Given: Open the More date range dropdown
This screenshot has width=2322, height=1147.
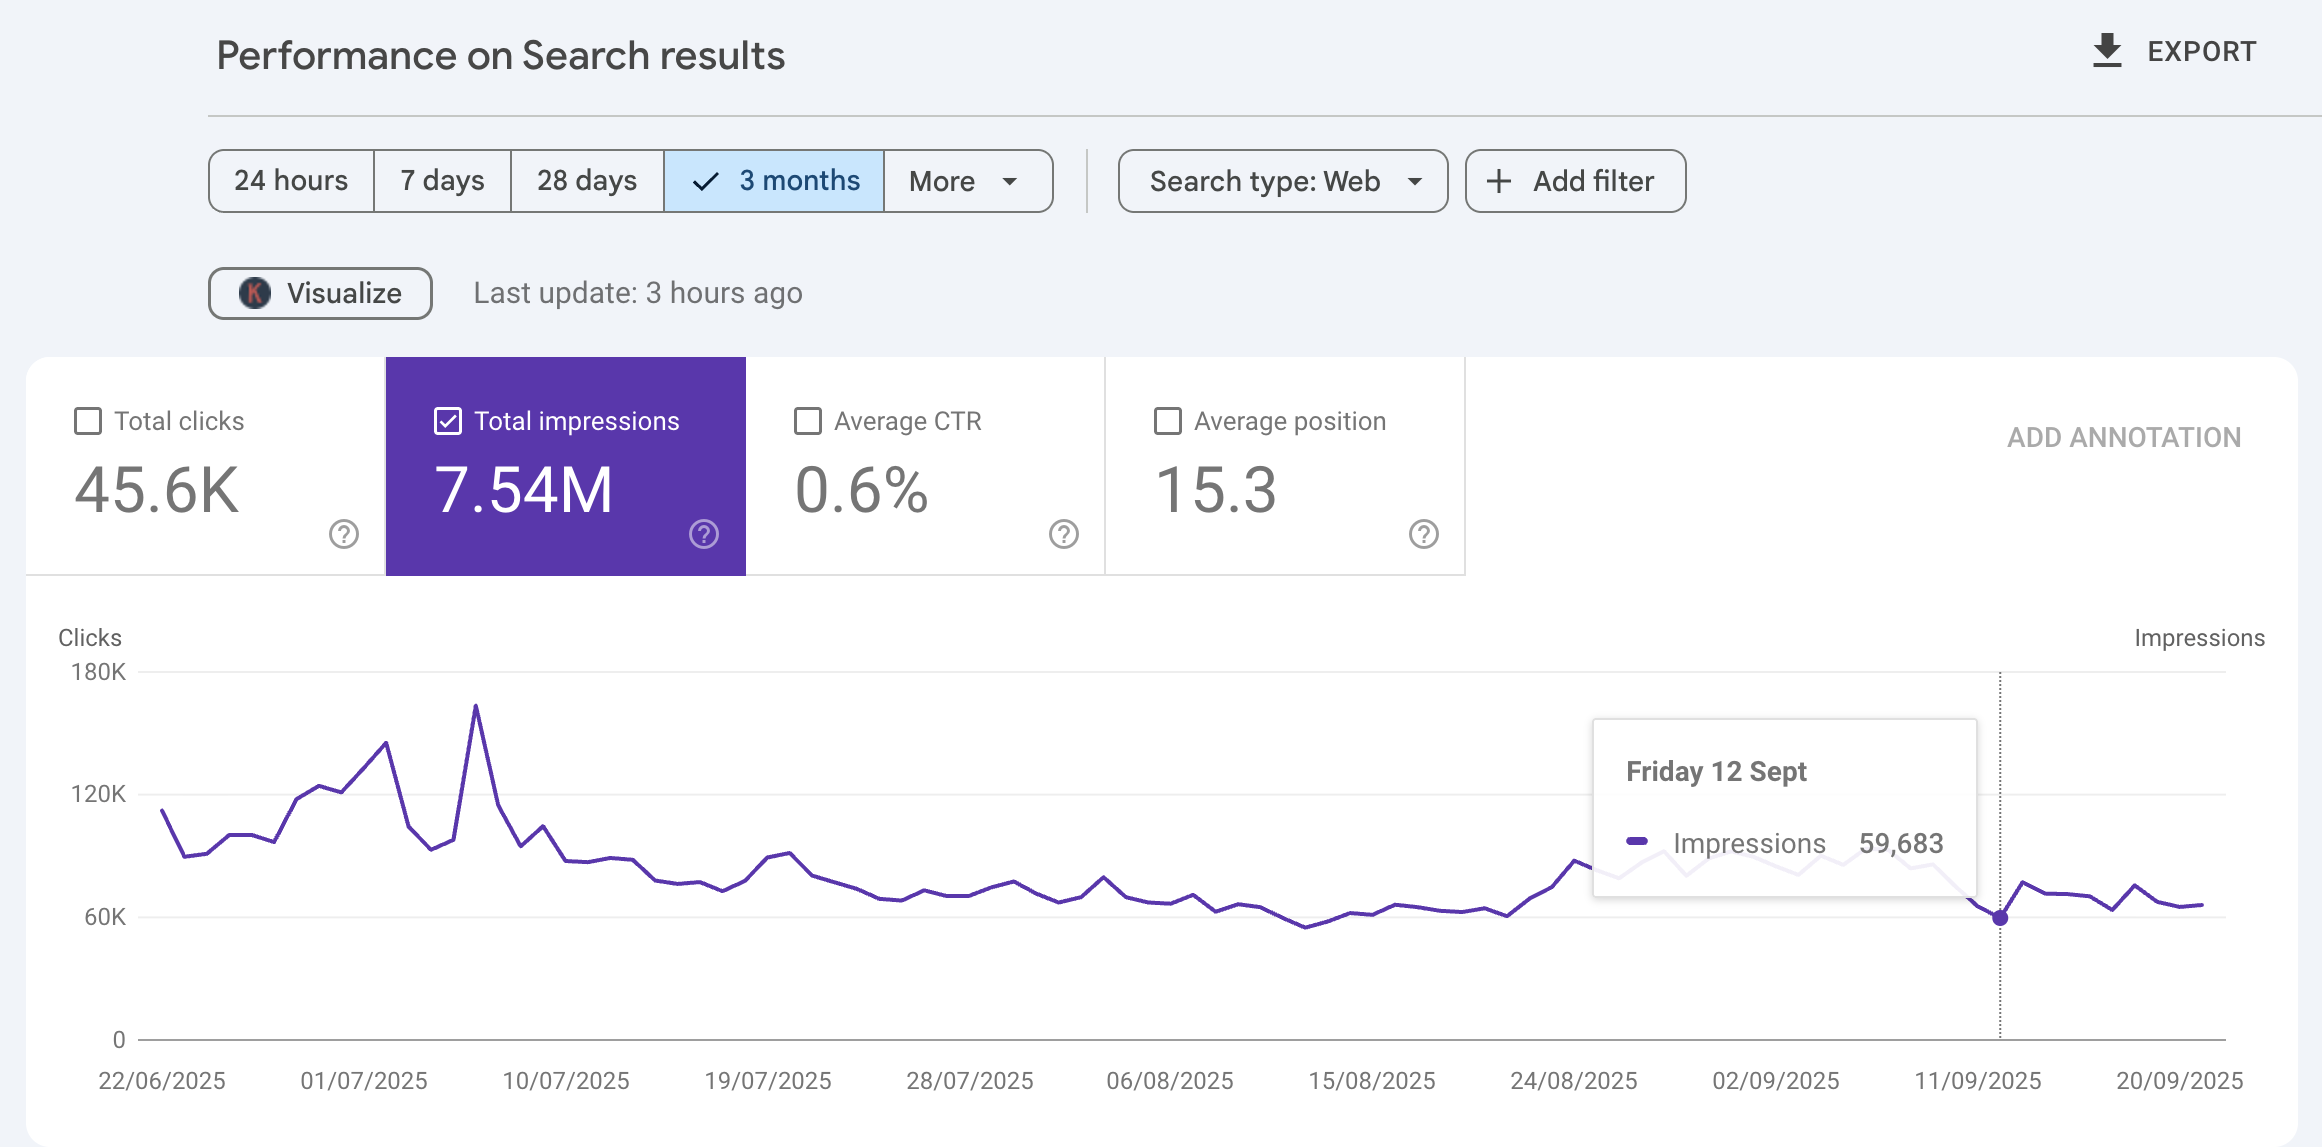Looking at the screenshot, I should click(968, 181).
